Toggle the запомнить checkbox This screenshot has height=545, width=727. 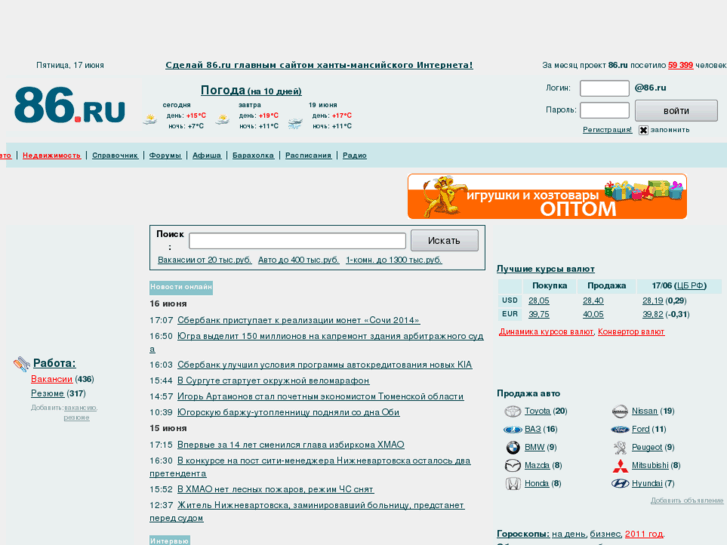tap(643, 130)
